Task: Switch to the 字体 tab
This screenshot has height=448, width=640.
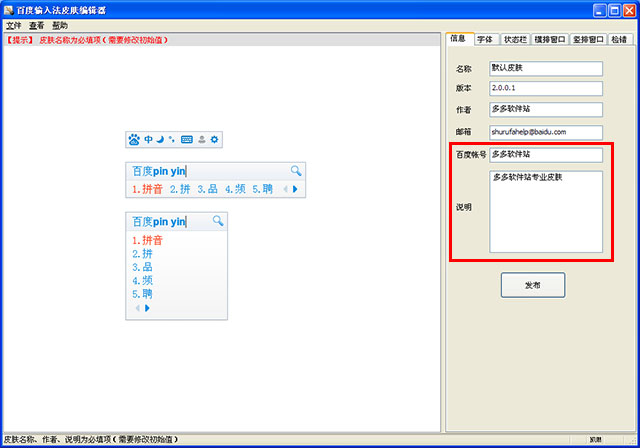Action: click(485, 40)
